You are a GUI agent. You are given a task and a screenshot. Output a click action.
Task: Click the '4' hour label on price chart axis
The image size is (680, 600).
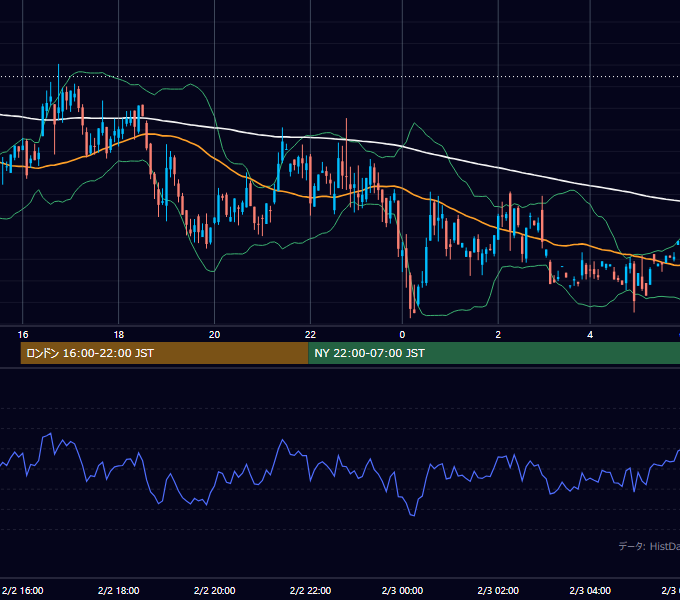pyautogui.click(x=590, y=335)
